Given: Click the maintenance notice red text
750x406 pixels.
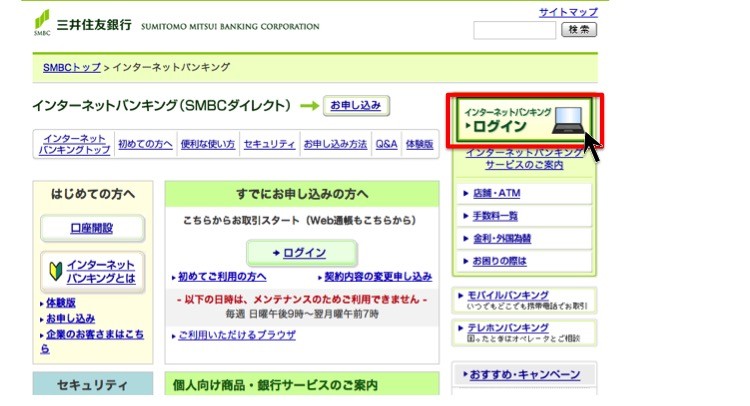Looking at the screenshot, I should pos(302,299).
